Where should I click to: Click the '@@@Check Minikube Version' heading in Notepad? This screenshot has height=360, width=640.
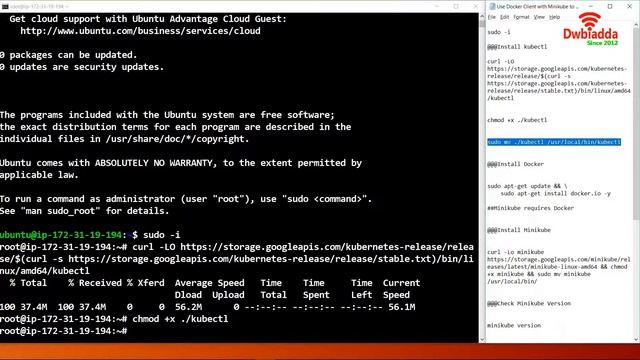(x=529, y=304)
